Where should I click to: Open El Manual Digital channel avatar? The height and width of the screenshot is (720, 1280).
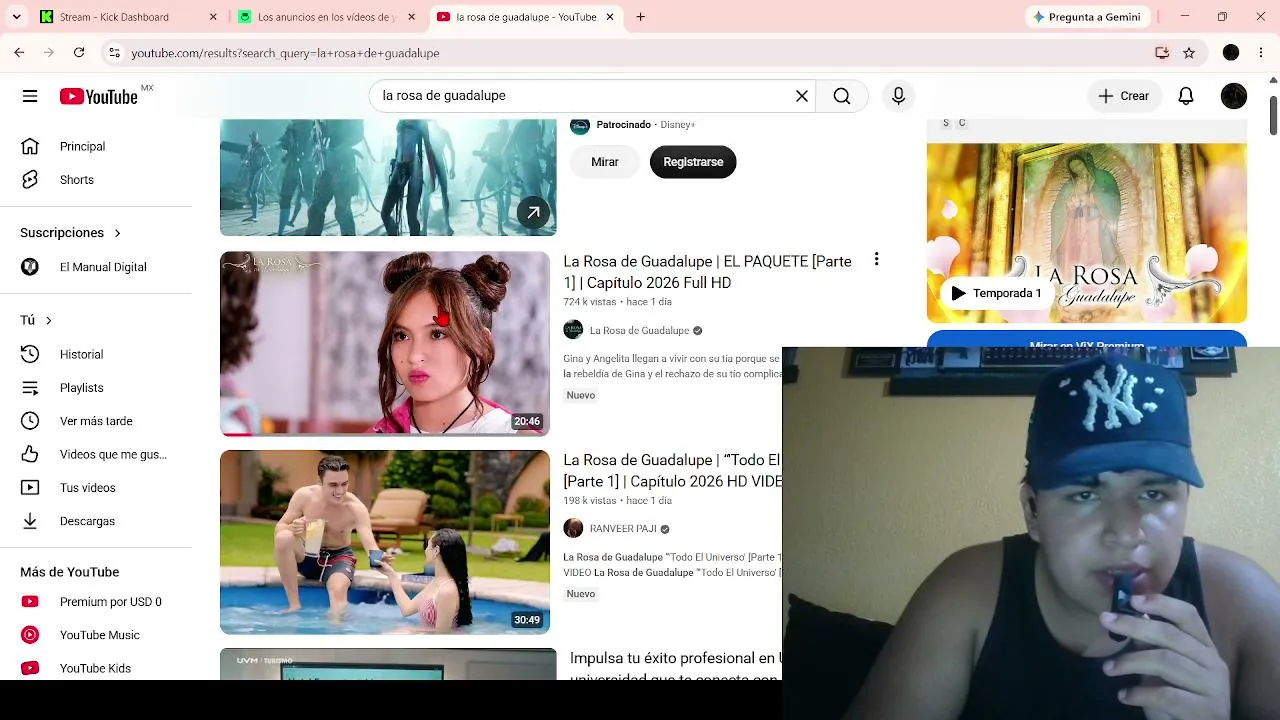[x=30, y=267]
